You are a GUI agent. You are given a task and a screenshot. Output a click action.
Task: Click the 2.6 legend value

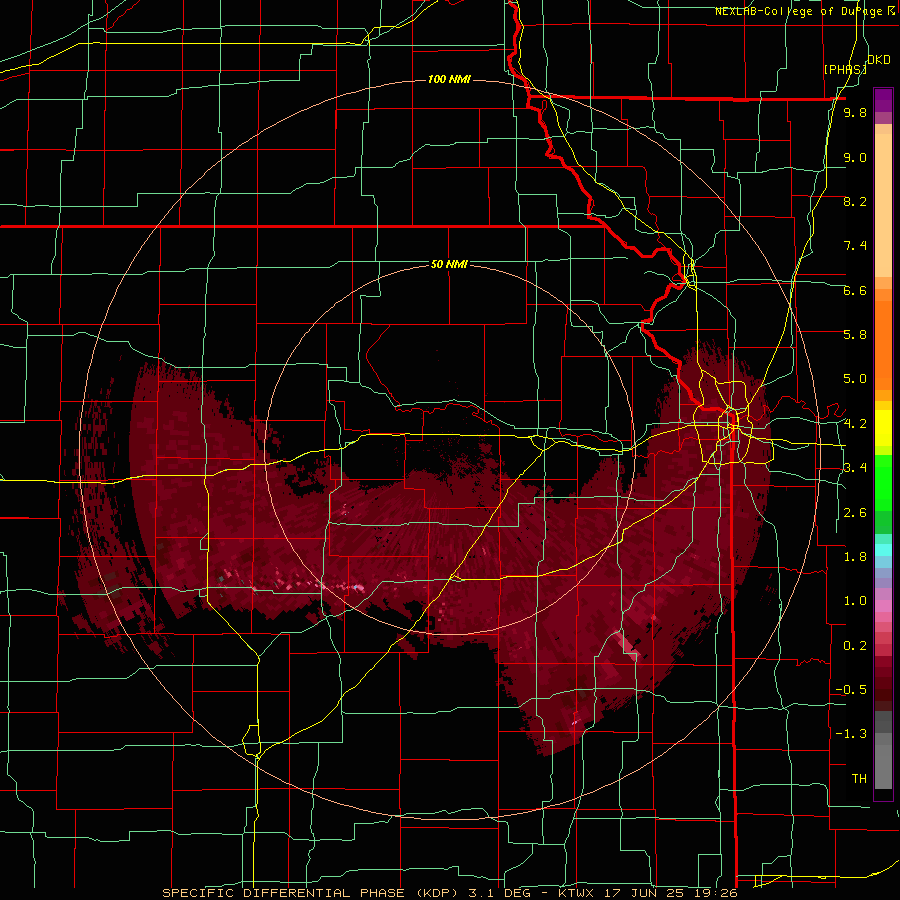click(x=855, y=513)
